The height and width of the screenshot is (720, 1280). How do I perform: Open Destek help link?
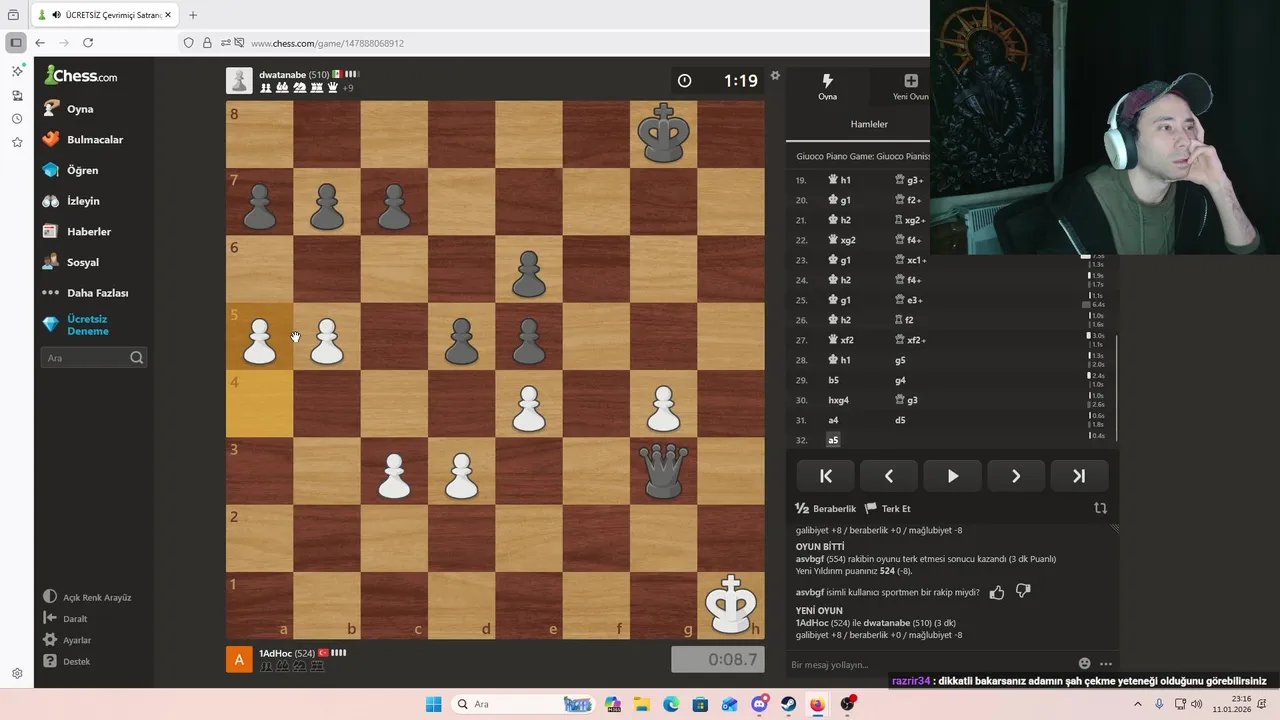click(67, 662)
